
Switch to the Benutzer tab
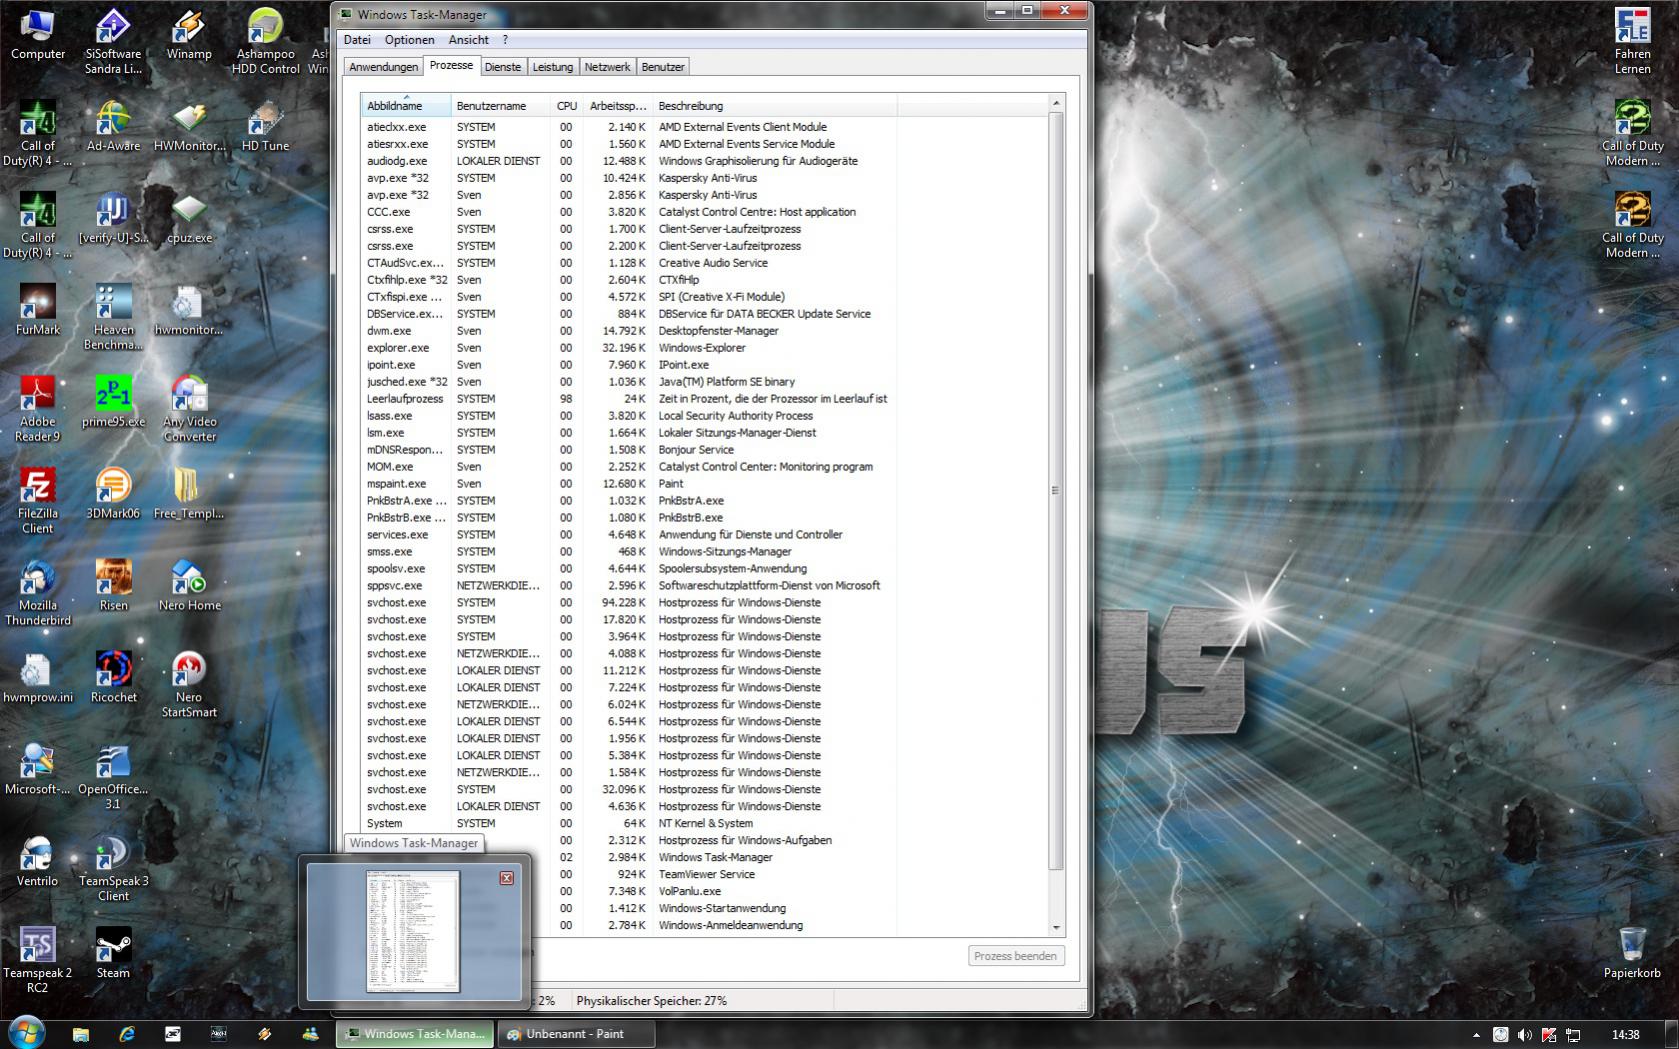(663, 67)
